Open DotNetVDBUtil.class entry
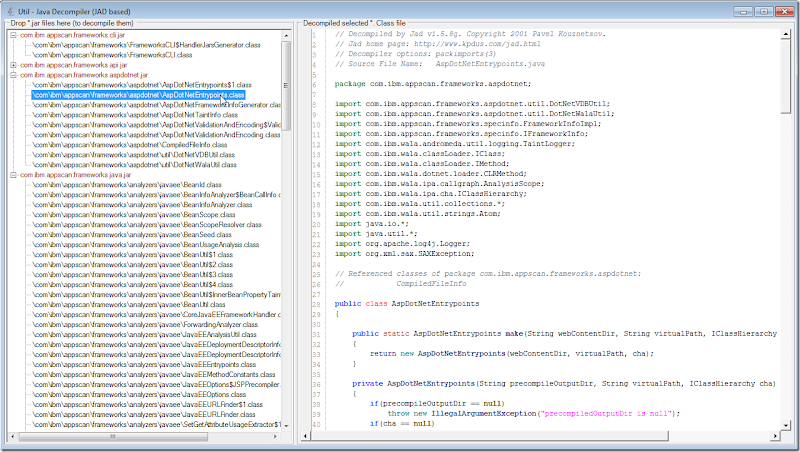The image size is (800, 452). coord(134,155)
